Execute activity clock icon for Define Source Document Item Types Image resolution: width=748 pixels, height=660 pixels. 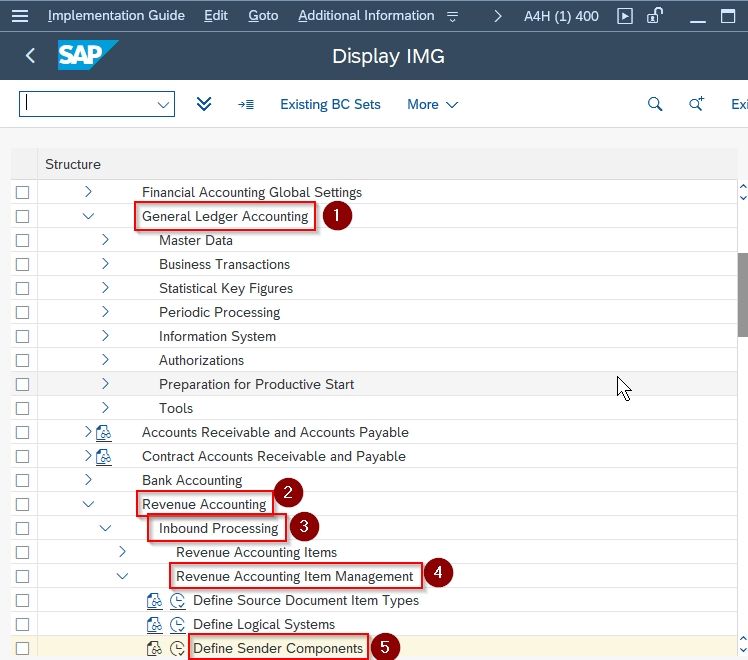click(x=177, y=600)
